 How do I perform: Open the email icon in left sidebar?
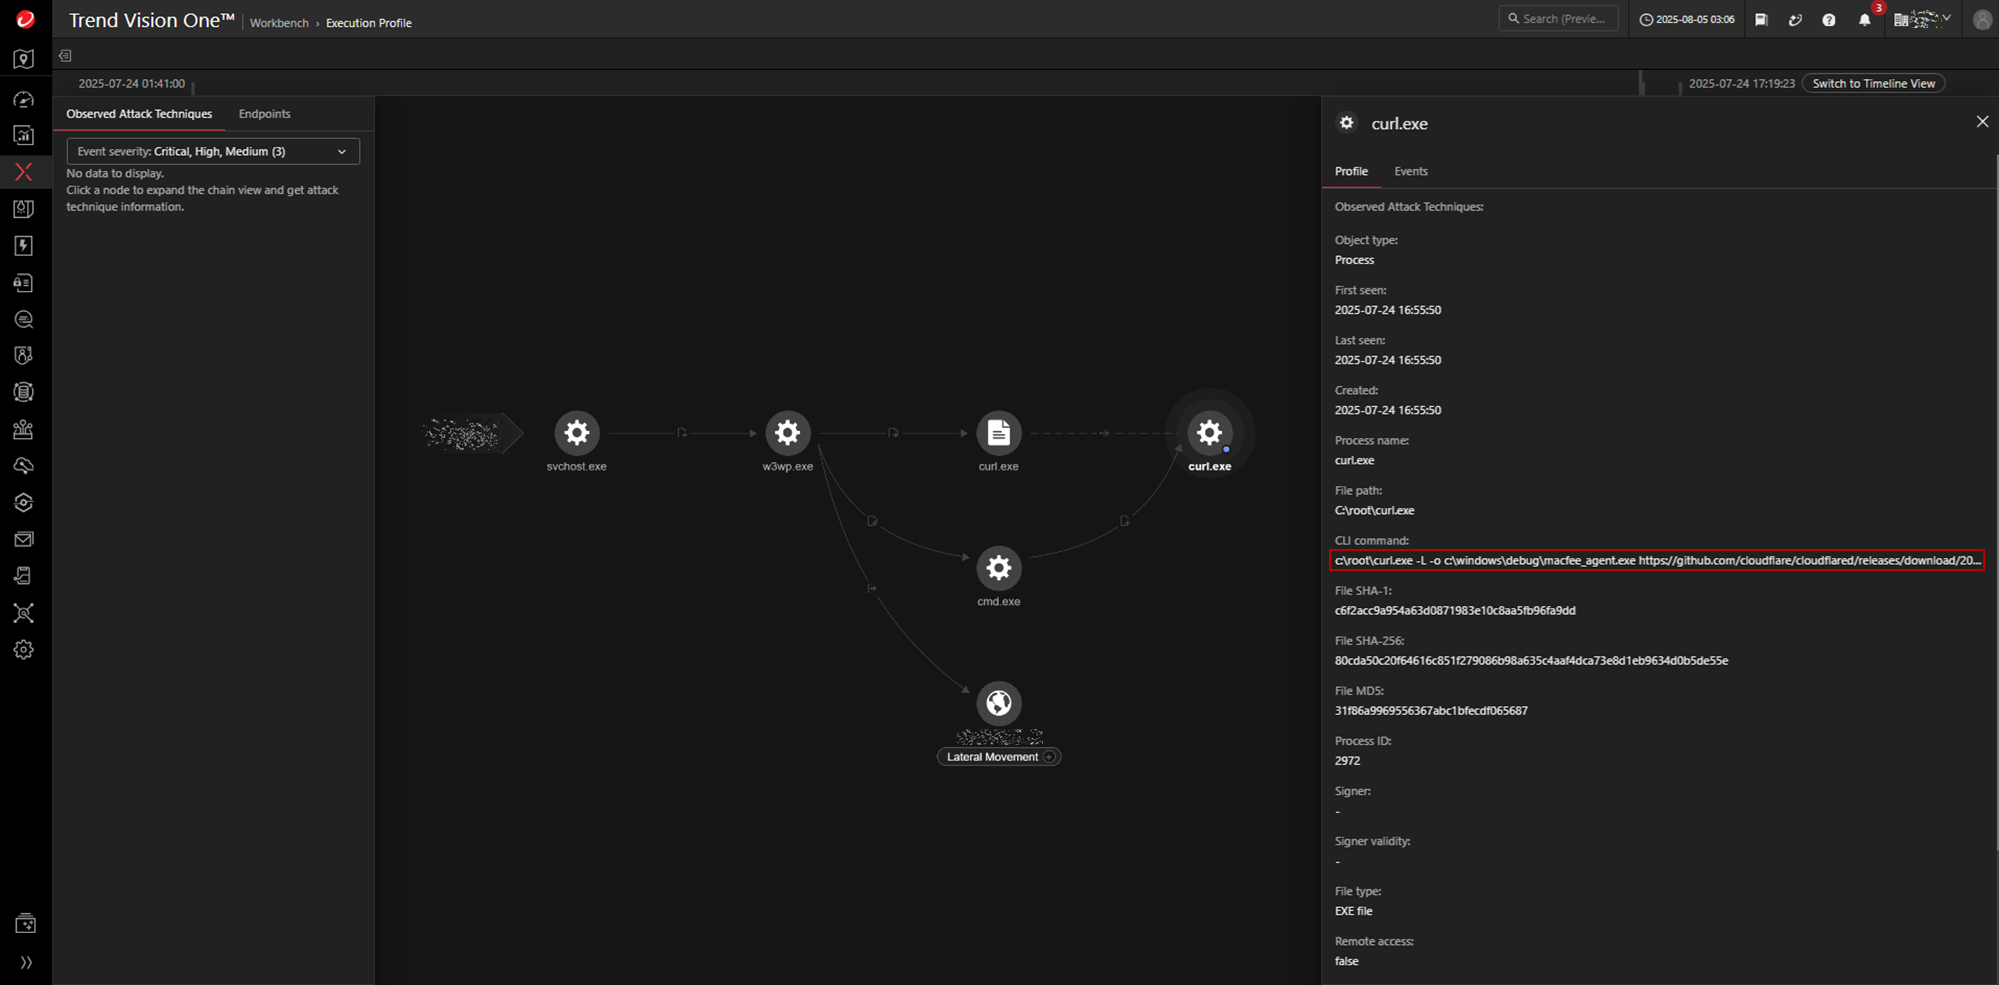[24, 540]
